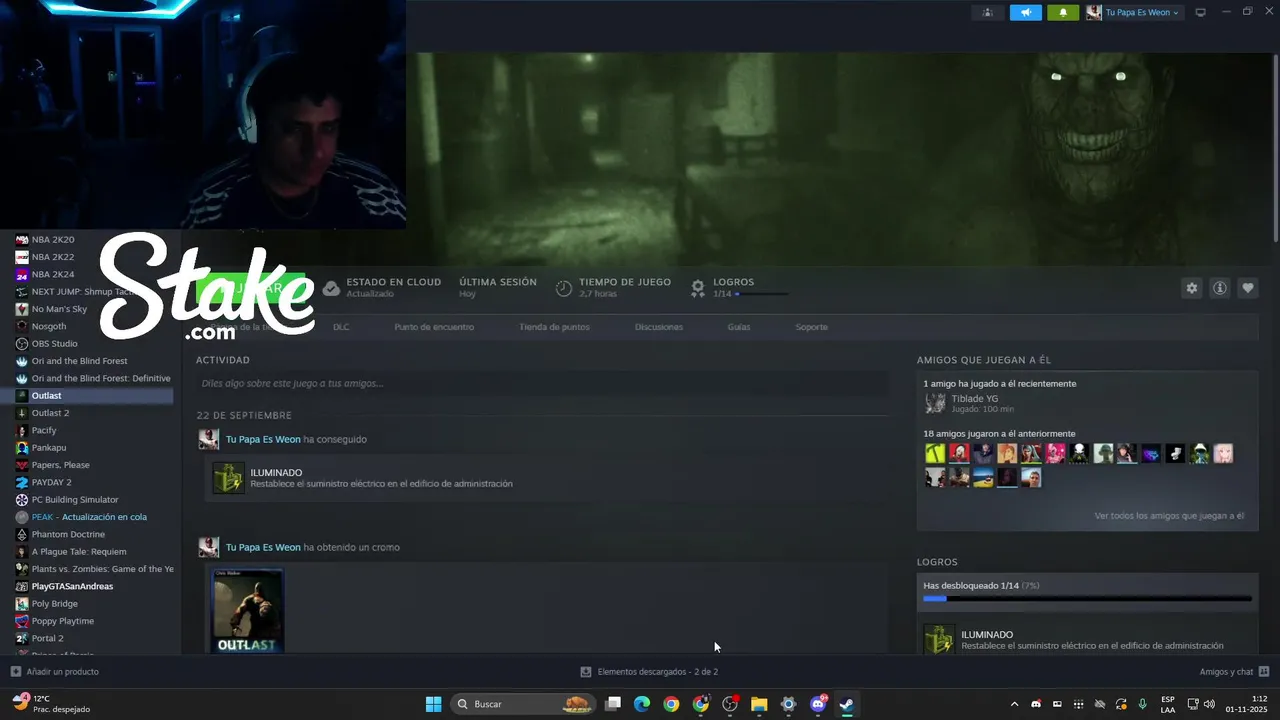Open the Discusiones tab
Image resolution: width=1280 pixels, height=720 pixels.
[x=659, y=327]
